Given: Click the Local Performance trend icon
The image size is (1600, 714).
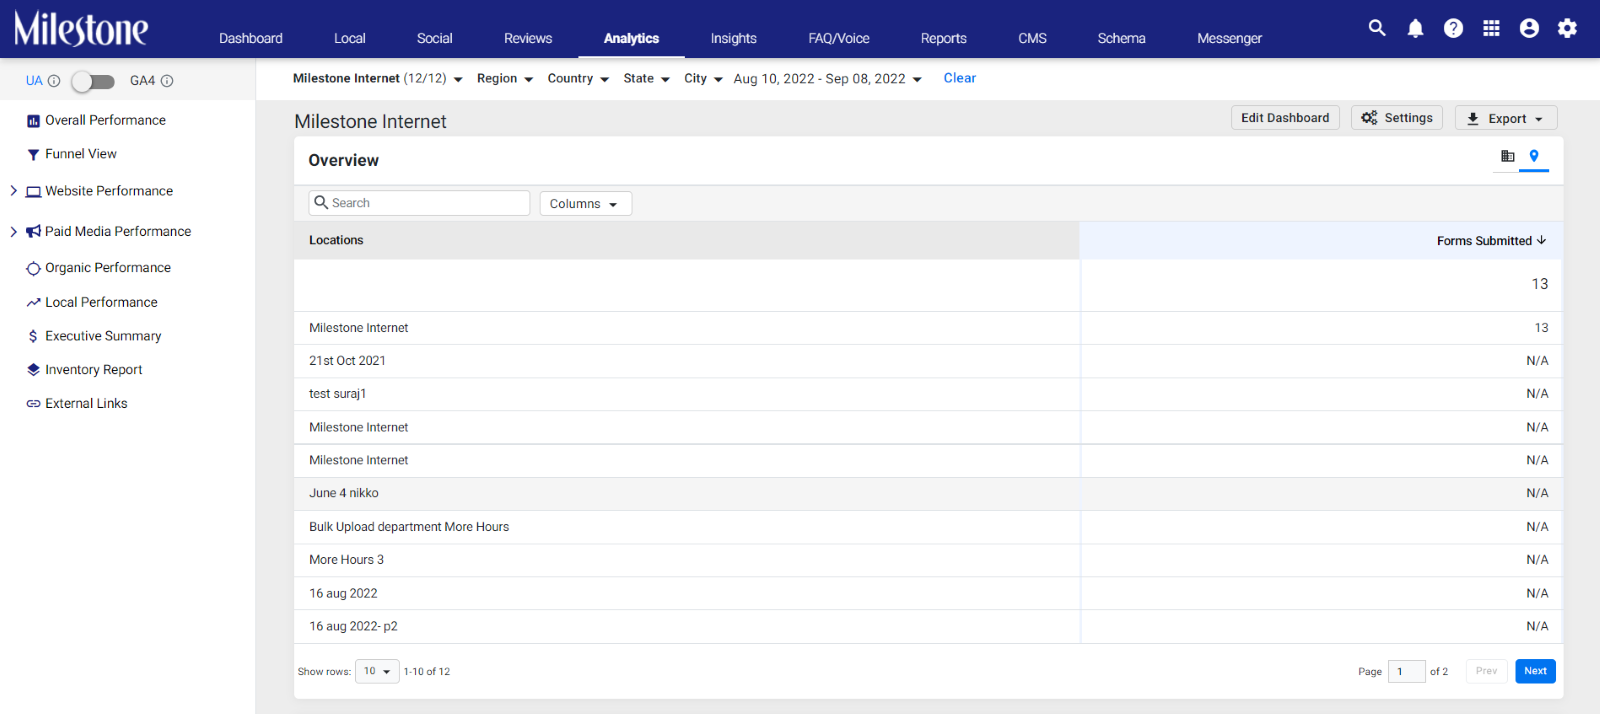Looking at the screenshot, I should [x=33, y=302].
